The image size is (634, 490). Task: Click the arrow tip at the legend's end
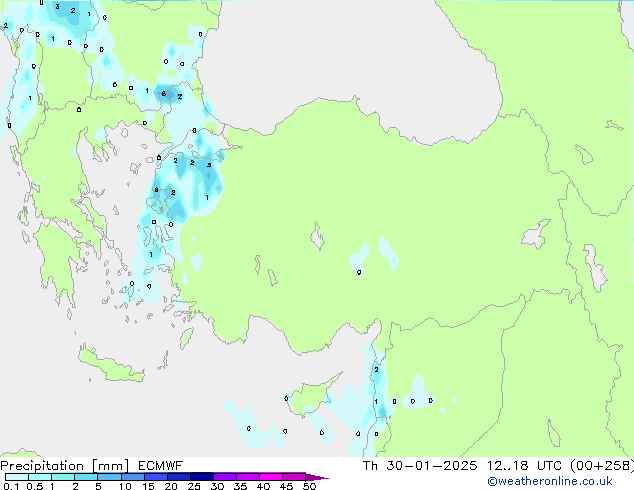[x=324, y=478]
